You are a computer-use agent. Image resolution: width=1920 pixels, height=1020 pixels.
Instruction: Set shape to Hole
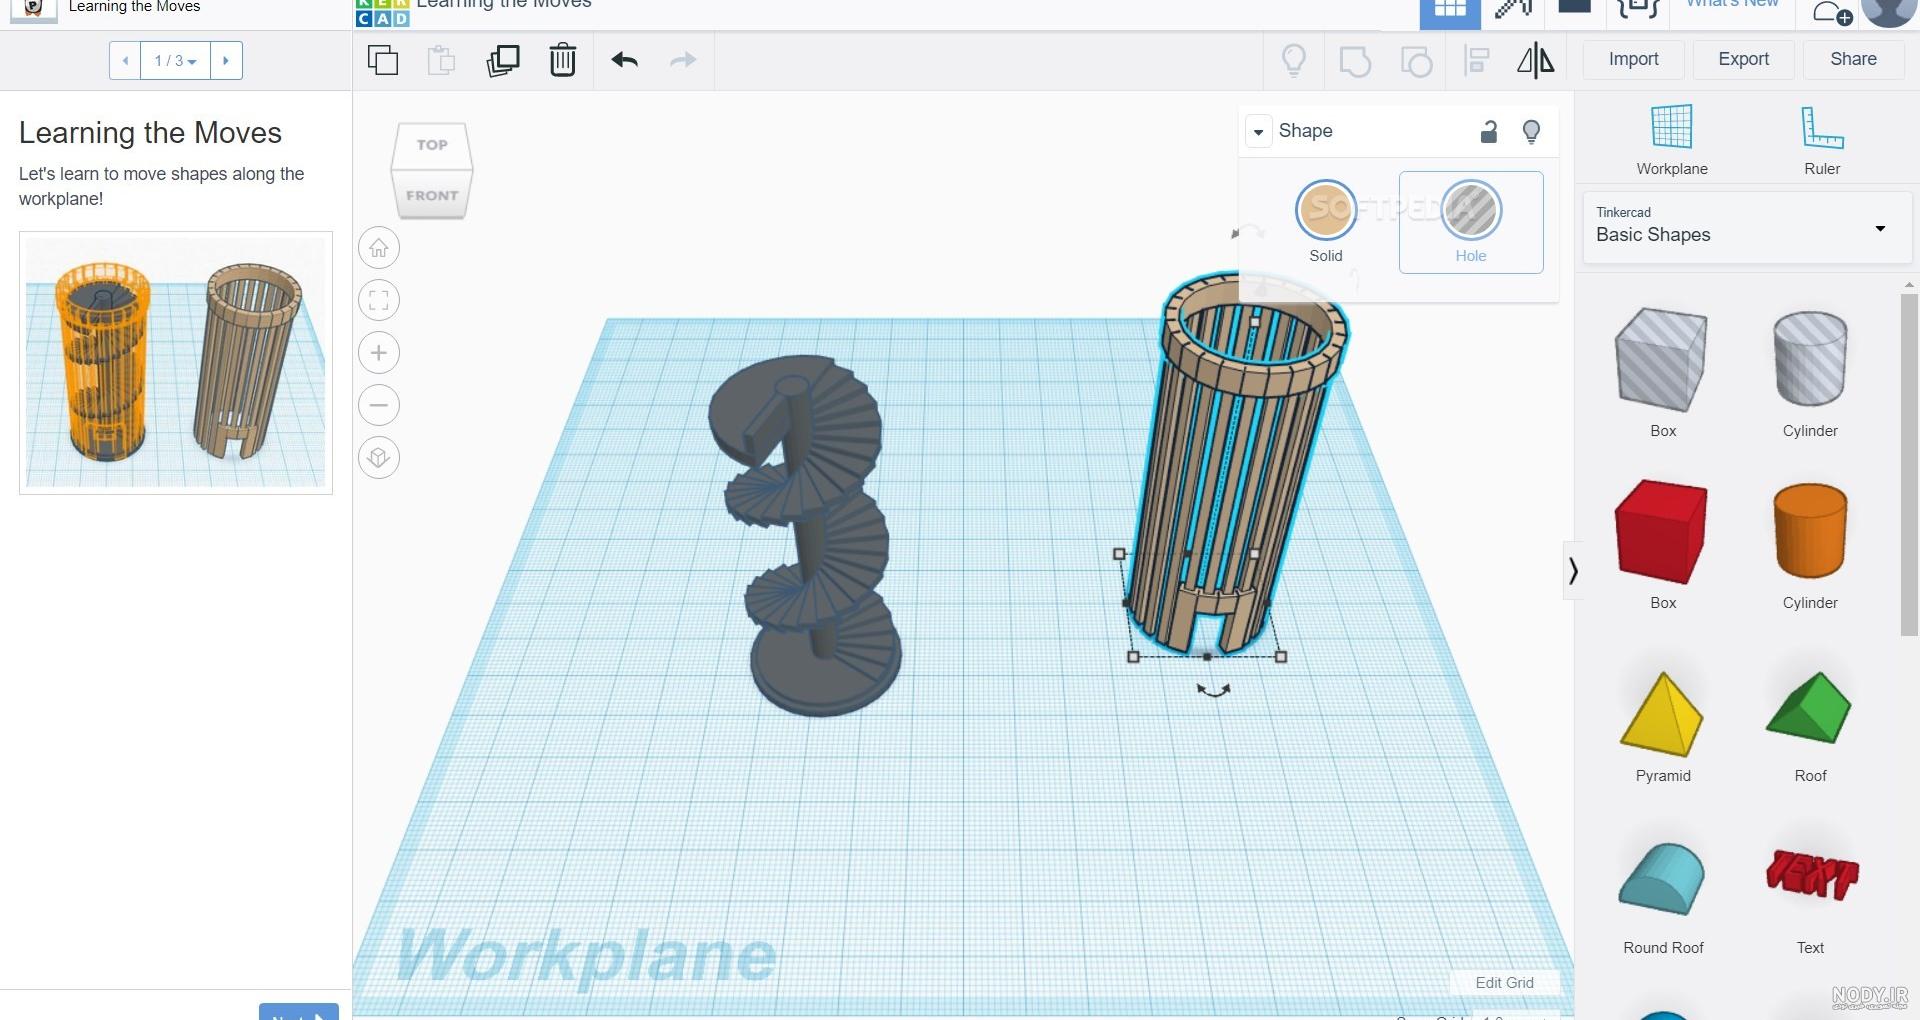[1471, 222]
